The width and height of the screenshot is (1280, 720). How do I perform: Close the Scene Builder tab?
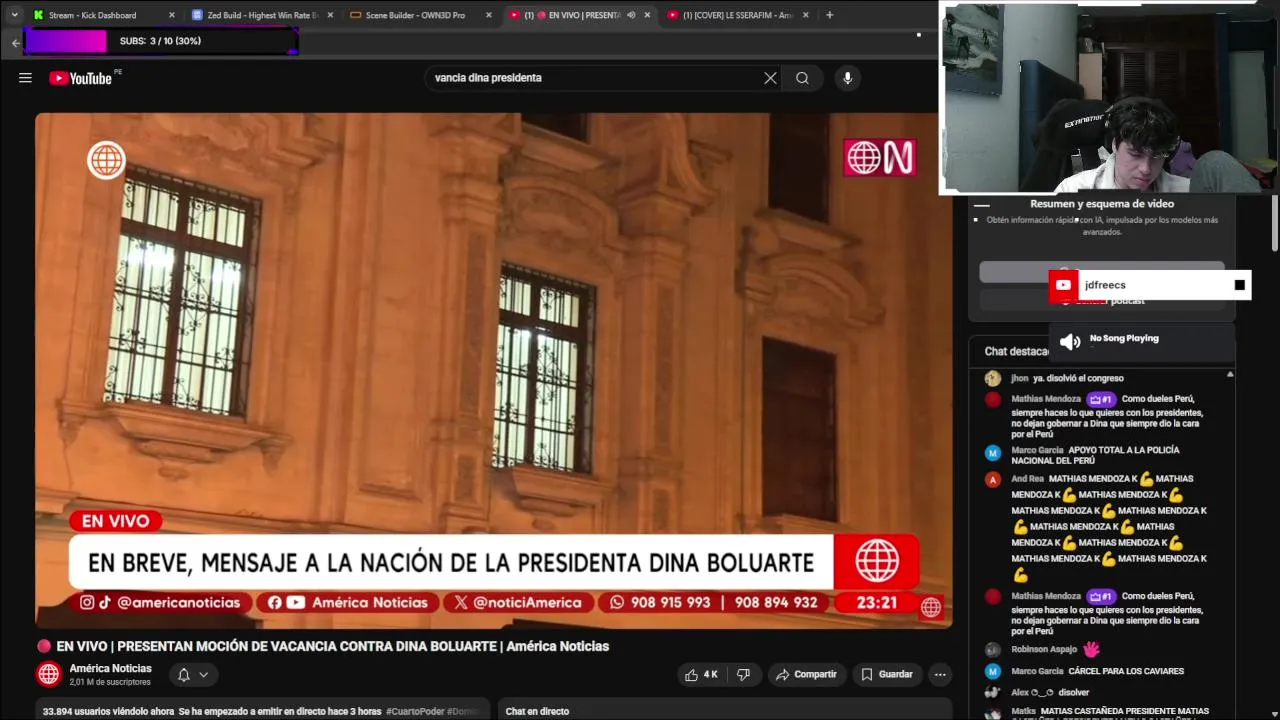489,15
